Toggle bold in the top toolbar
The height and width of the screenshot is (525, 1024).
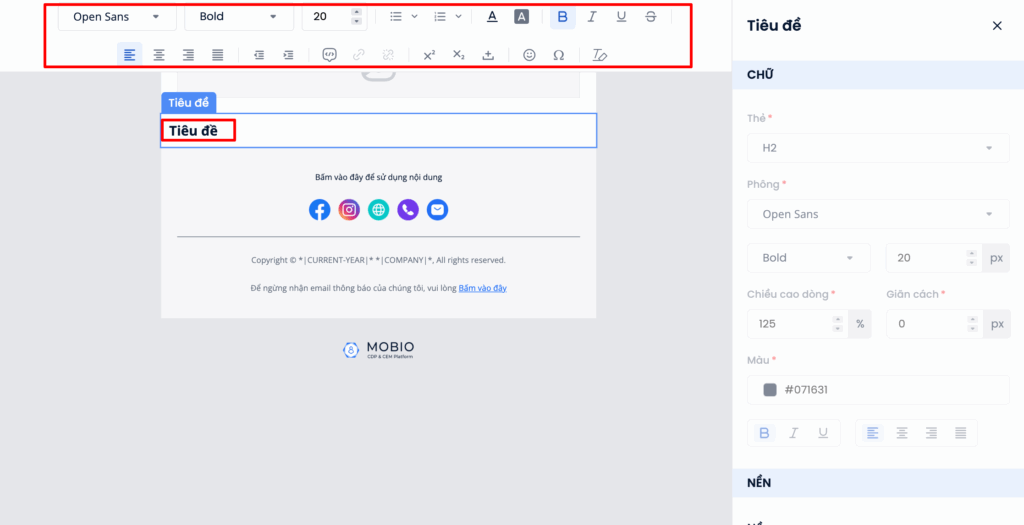coord(562,17)
